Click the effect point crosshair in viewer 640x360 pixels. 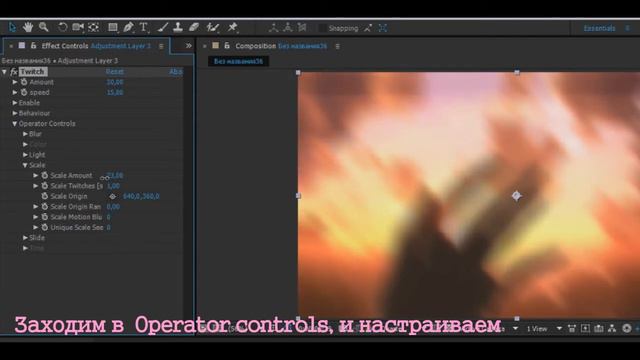coord(516,196)
